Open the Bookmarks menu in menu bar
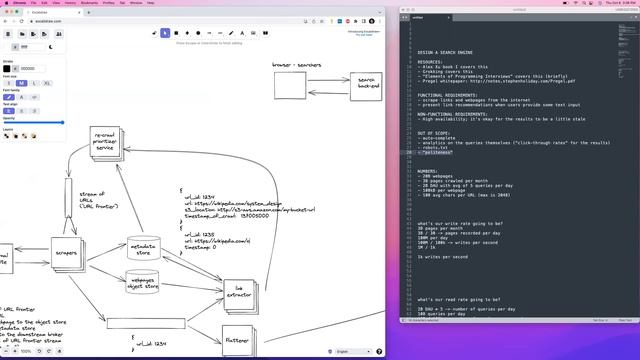640x360 pixels. click(89, 2)
